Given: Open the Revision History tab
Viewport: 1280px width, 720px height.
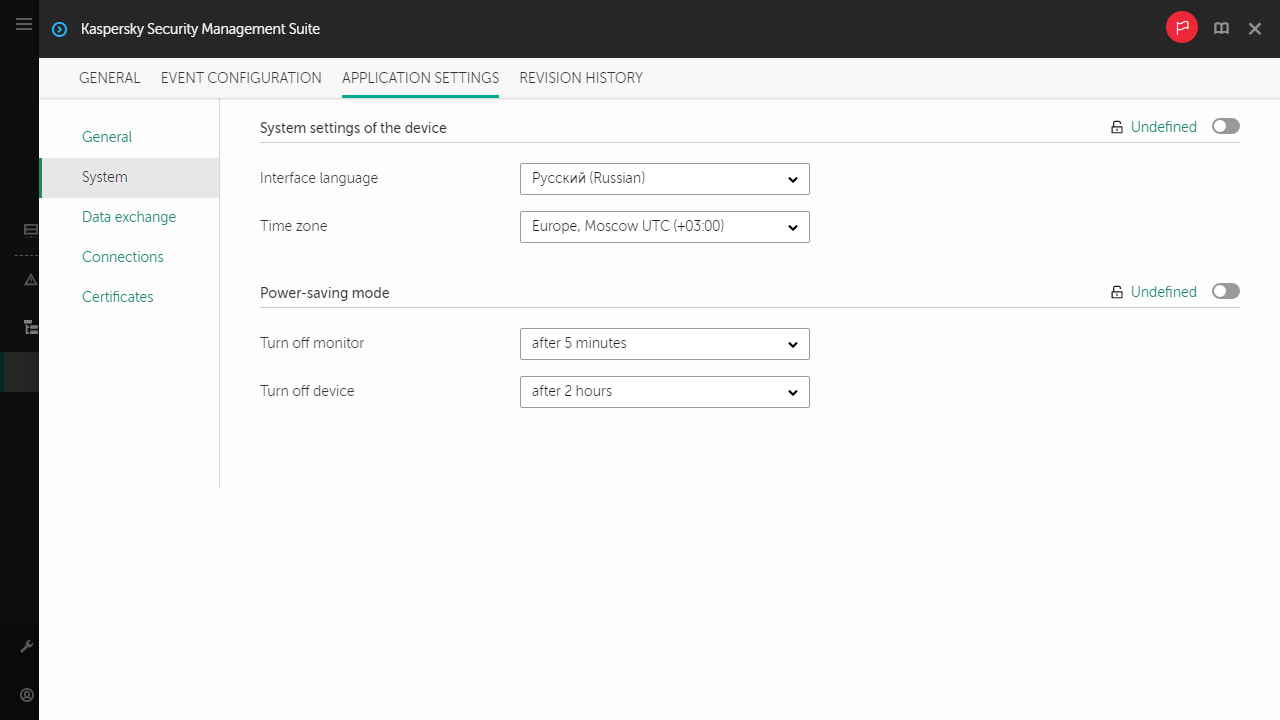Looking at the screenshot, I should [581, 78].
